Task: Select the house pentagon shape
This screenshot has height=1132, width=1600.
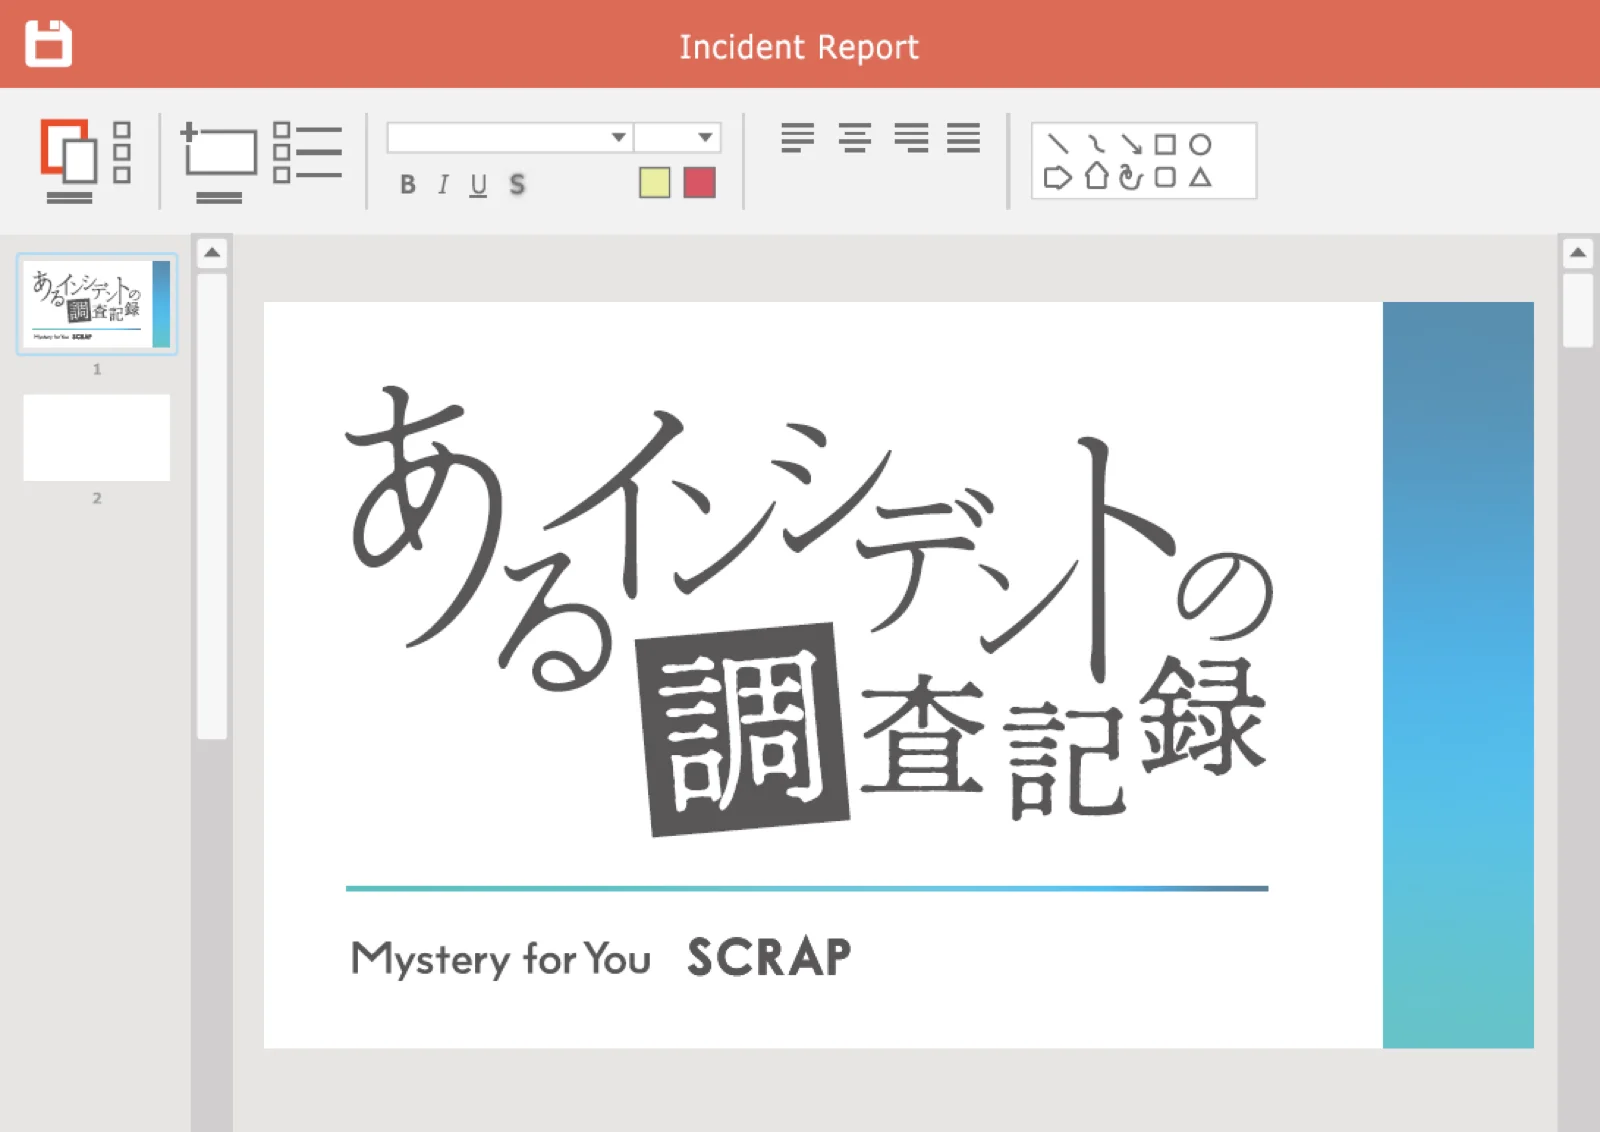Action: (x=1097, y=176)
